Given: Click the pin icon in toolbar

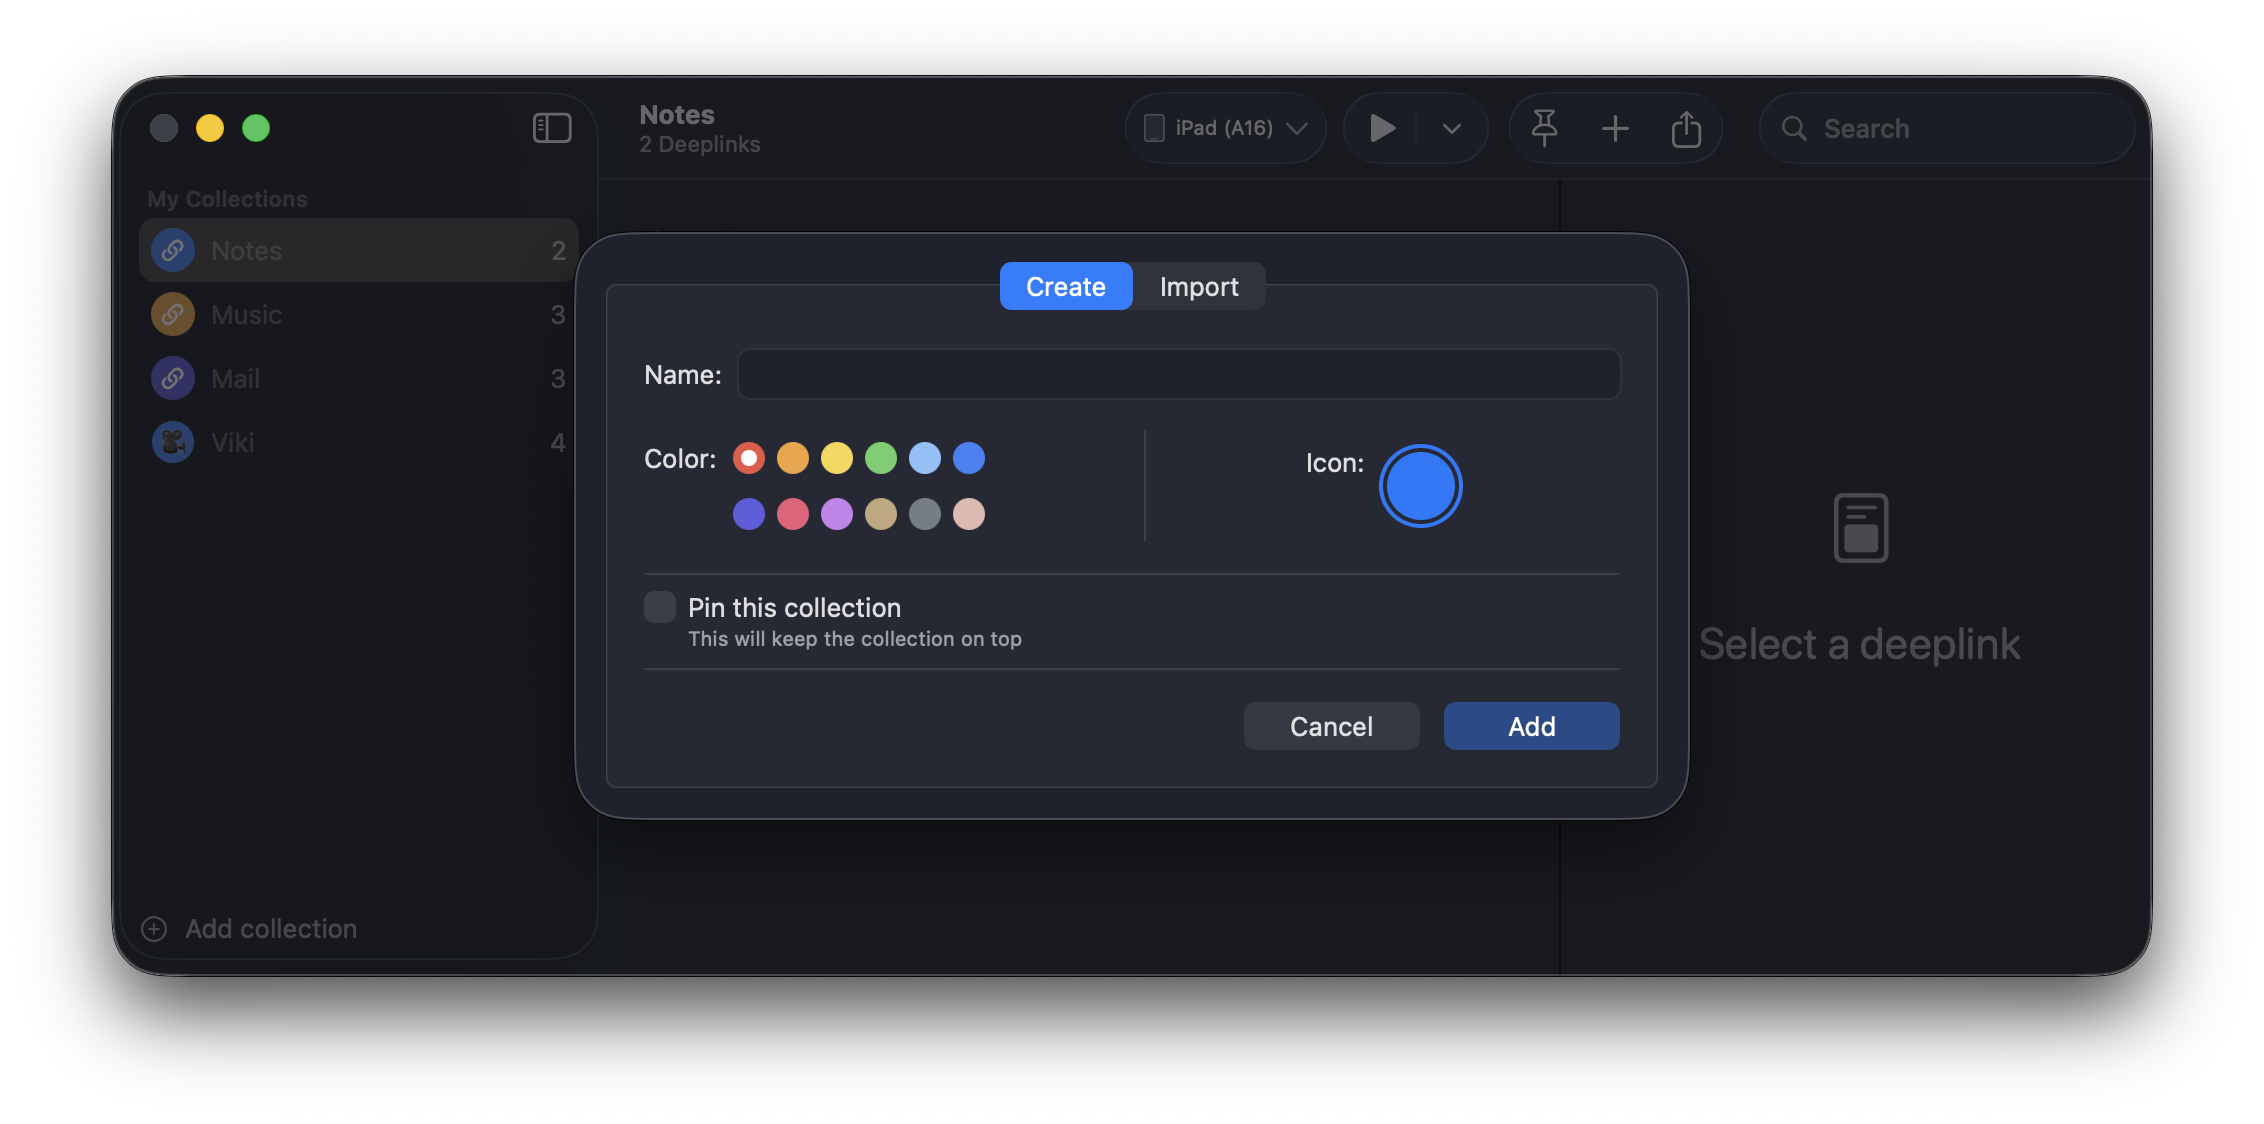Looking at the screenshot, I should 1544,128.
